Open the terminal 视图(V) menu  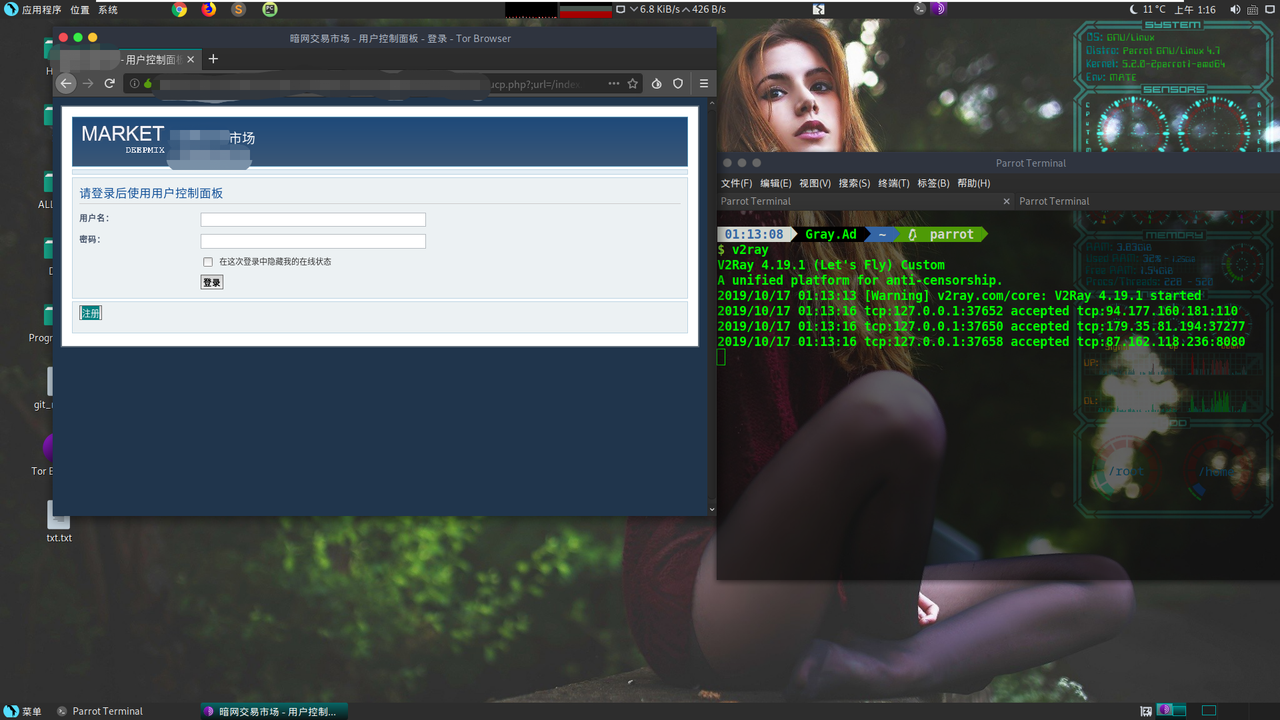point(815,183)
